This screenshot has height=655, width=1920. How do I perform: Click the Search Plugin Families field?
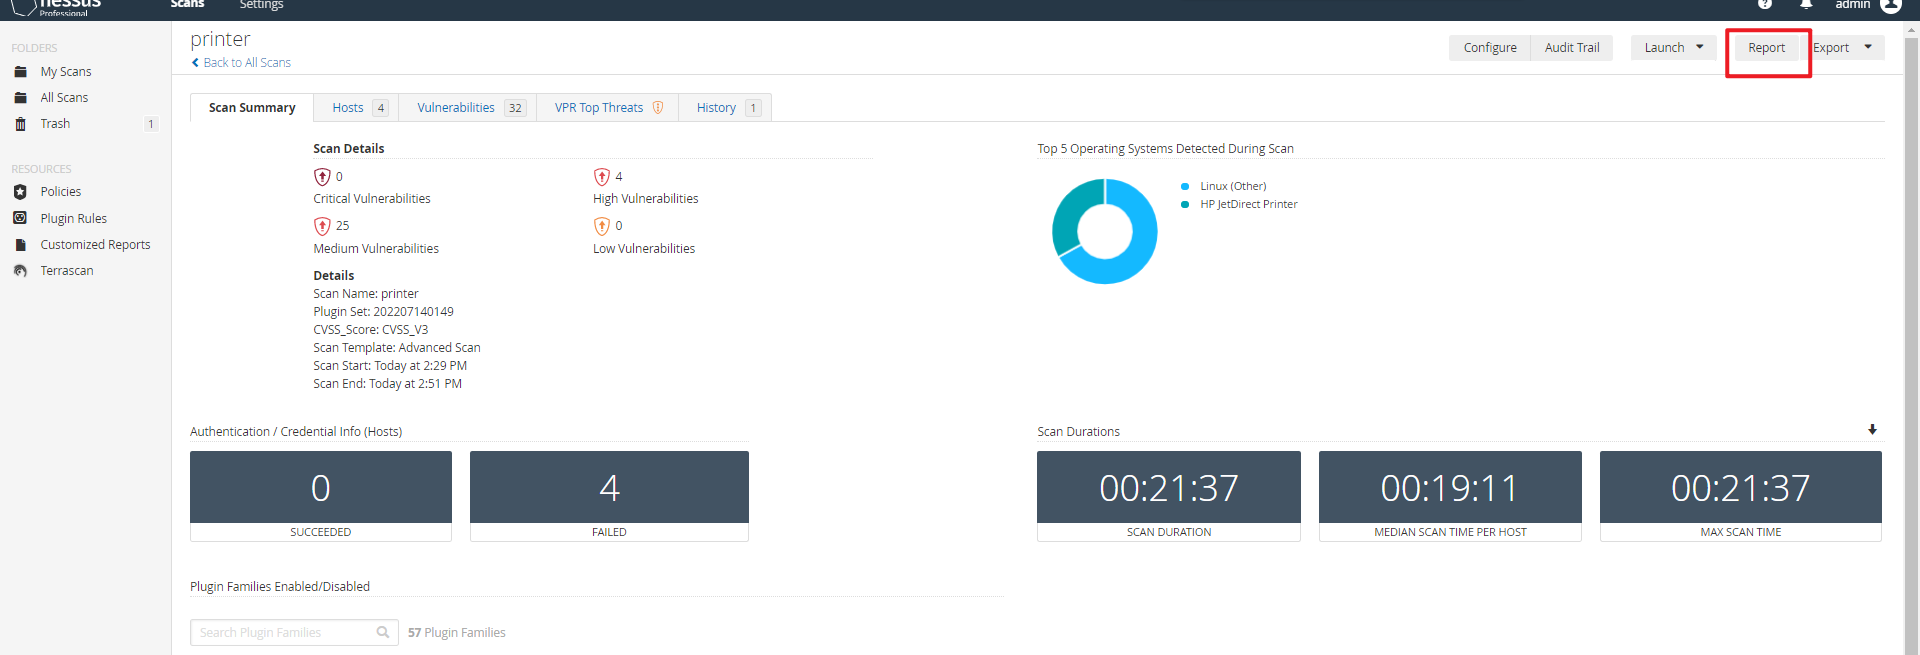point(294,632)
